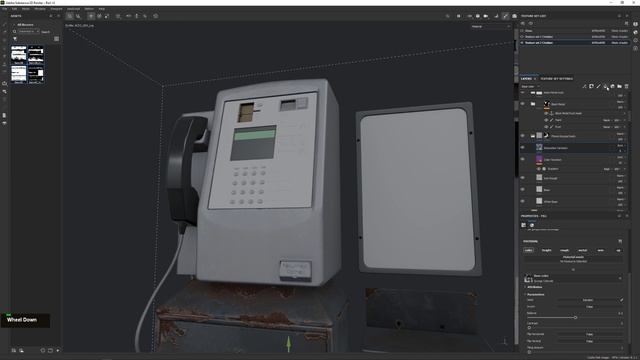Toggle visibility of the first Paint effect
The height and width of the screenshot is (360, 640).
click(546, 120)
